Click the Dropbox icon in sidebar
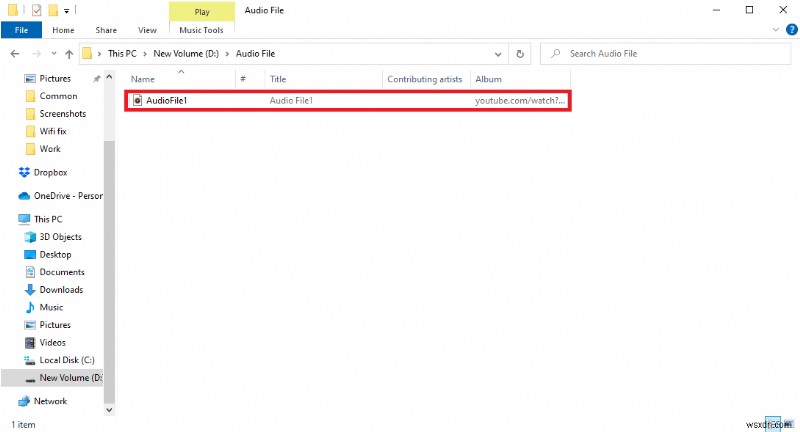This screenshot has width=800, height=432. (x=24, y=172)
